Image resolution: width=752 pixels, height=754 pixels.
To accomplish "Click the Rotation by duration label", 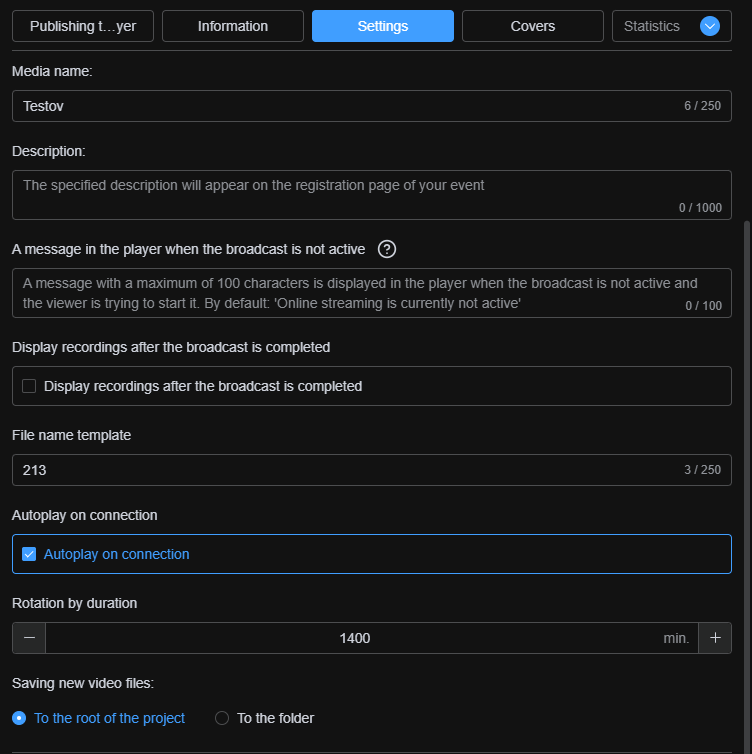I will tap(75, 603).
